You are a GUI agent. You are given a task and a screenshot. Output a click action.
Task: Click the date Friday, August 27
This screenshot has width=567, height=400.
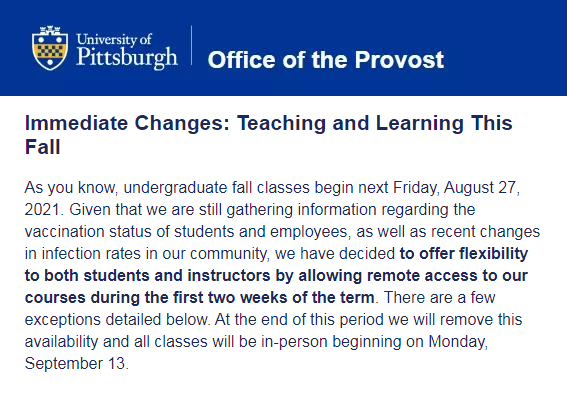click(x=456, y=188)
